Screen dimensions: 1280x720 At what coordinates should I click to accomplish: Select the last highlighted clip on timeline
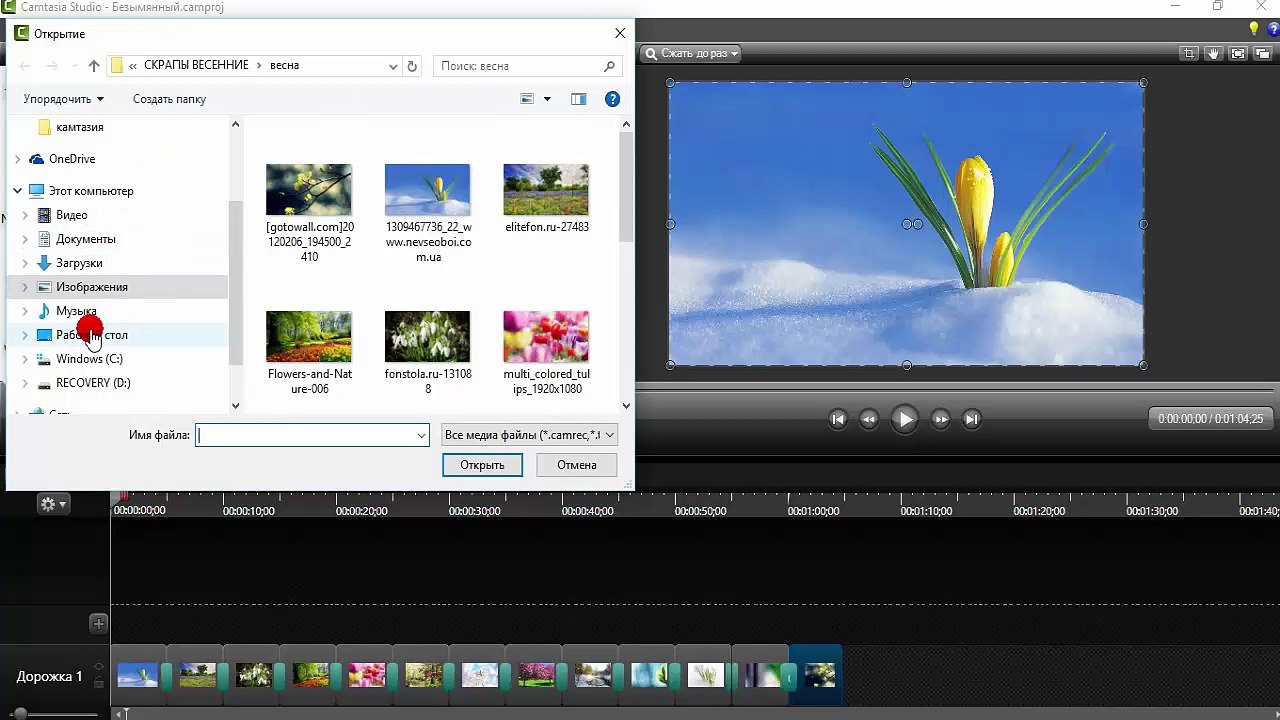817,676
